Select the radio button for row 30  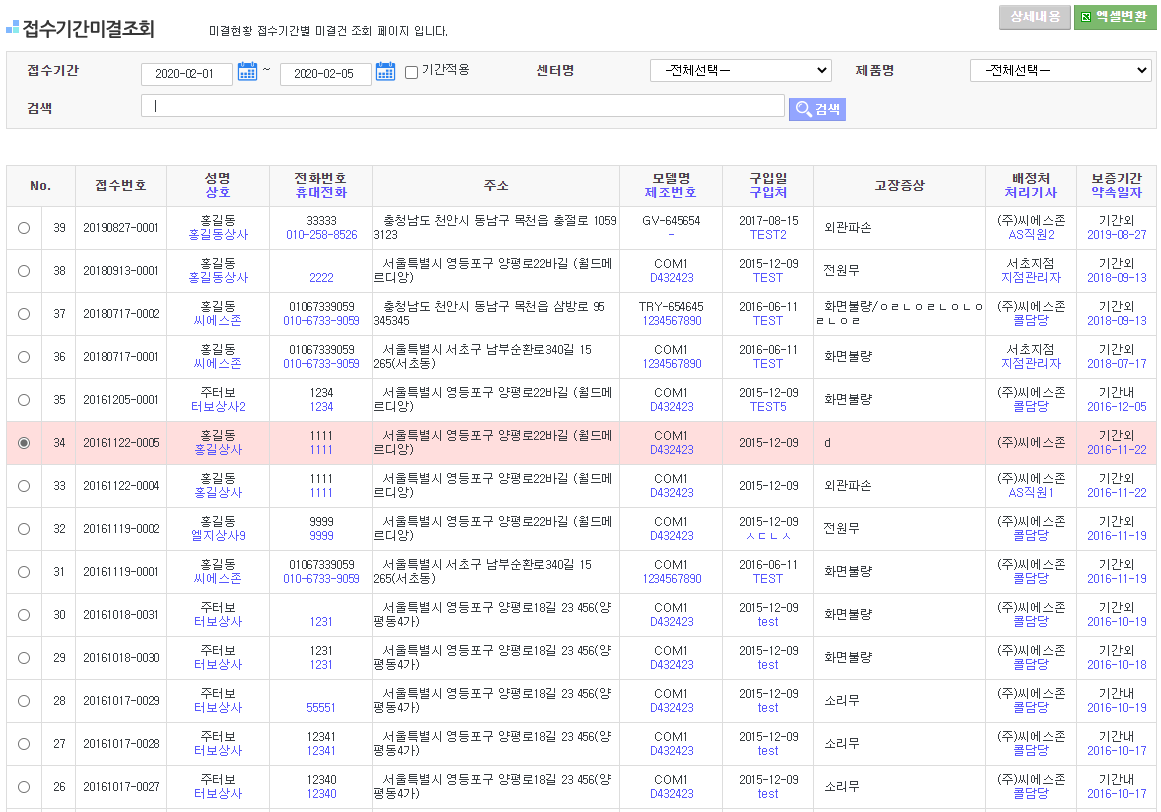click(x=24, y=615)
